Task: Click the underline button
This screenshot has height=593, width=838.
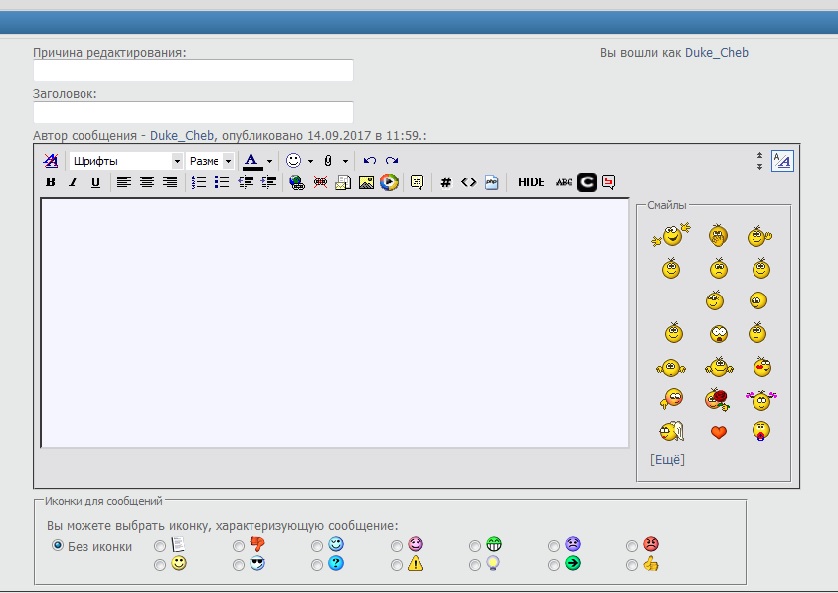Action: point(95,182)
